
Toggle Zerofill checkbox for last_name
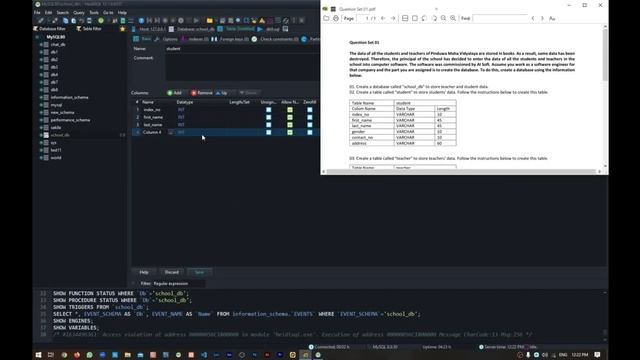pos(310,125)
